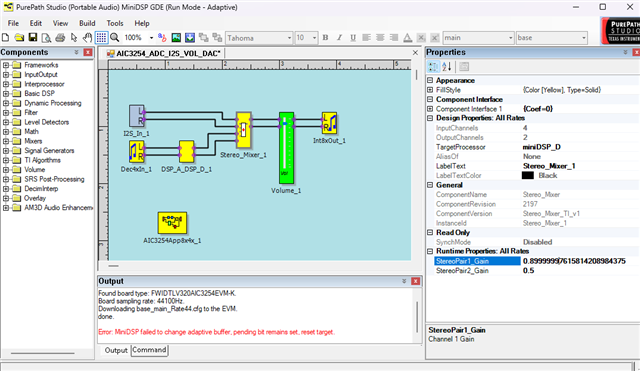Open the base dropdown in the toolbar
Viewport: 640px width, 371px height.
coord(584,38)
